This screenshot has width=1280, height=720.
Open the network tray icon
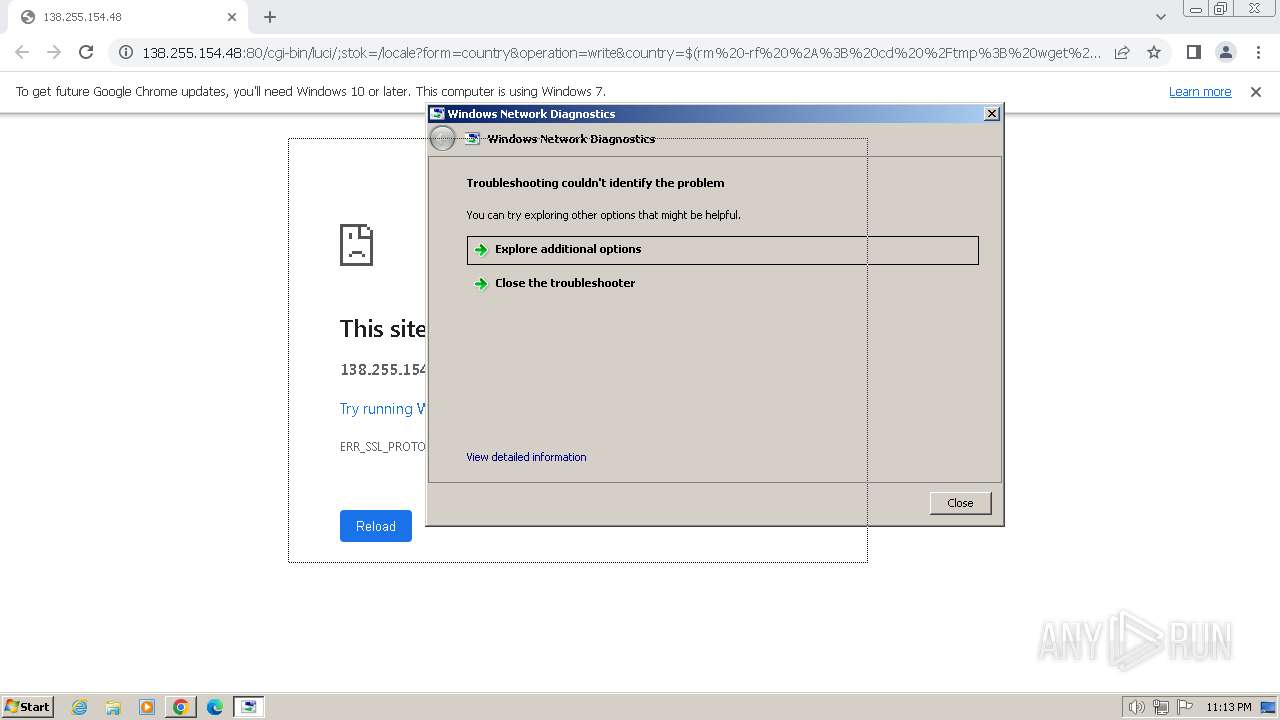click(1161, 707)
